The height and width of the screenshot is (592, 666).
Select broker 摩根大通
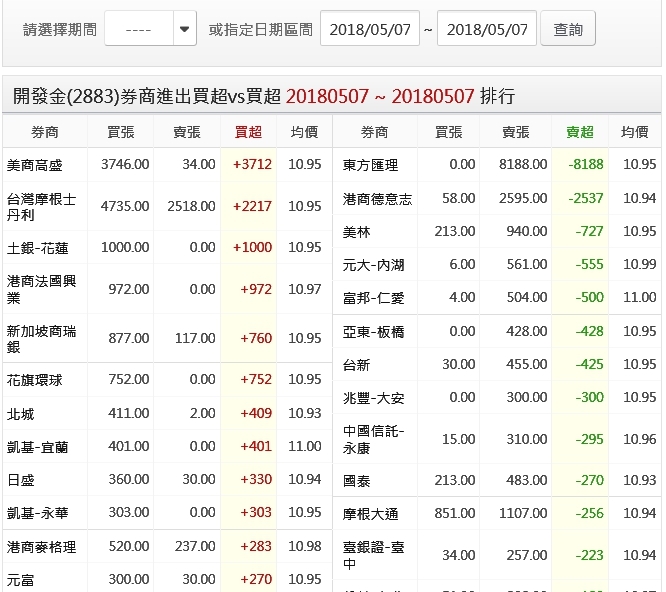point(370,514)
